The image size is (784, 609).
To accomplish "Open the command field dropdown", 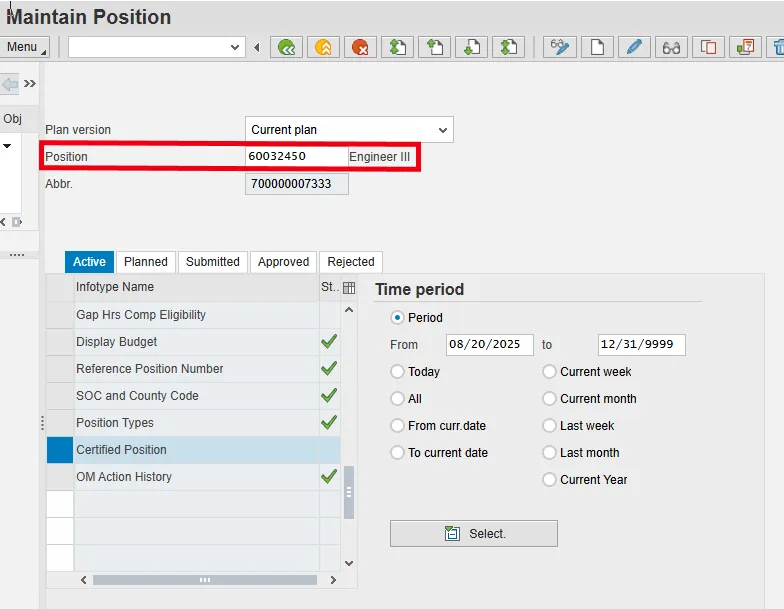I will tap(234, 48).
